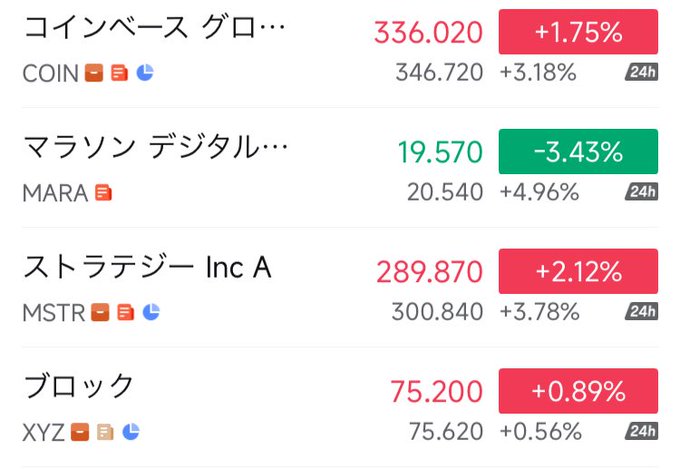This screenshot has width=680, height=469.
Task: Tap the 24h badge in the MSTR row
Action: click(641, 312)
